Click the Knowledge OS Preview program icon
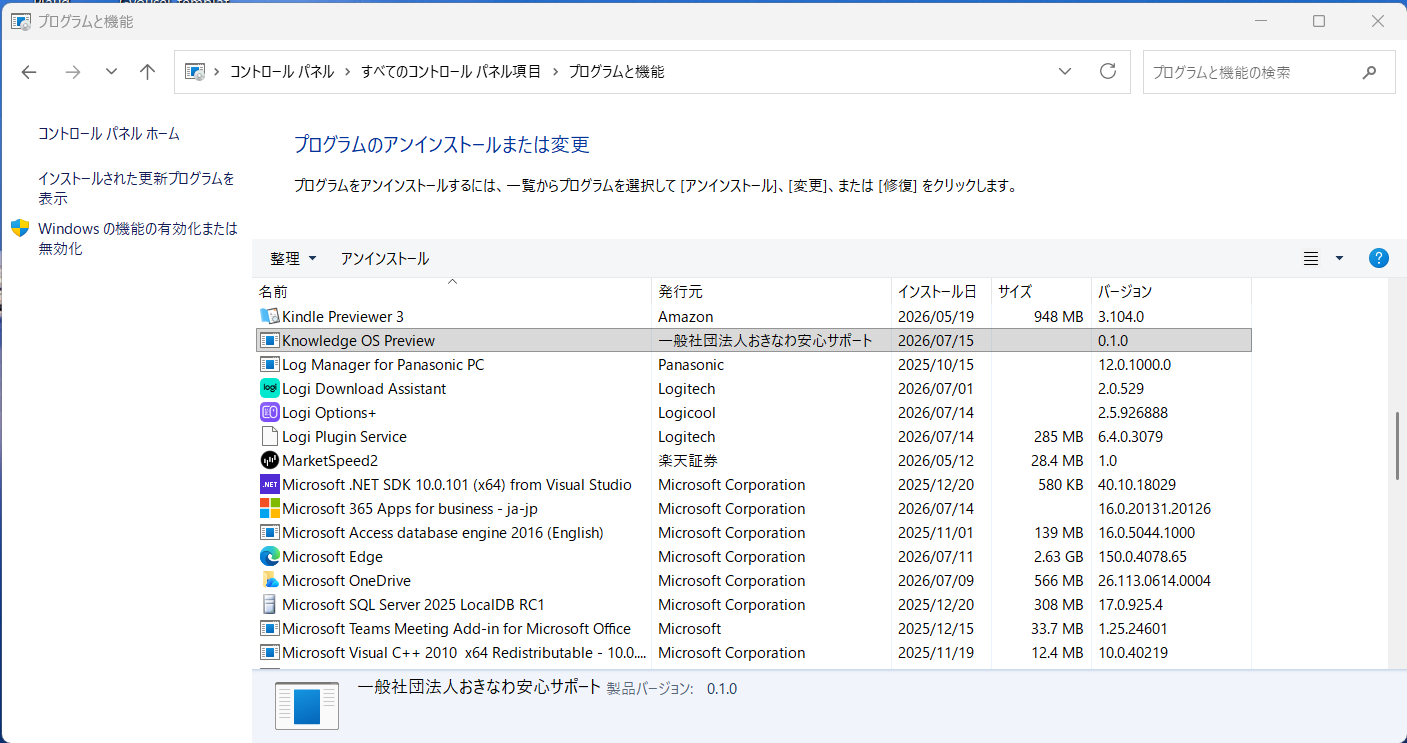The image size is (1407, 743). point(269,340)
